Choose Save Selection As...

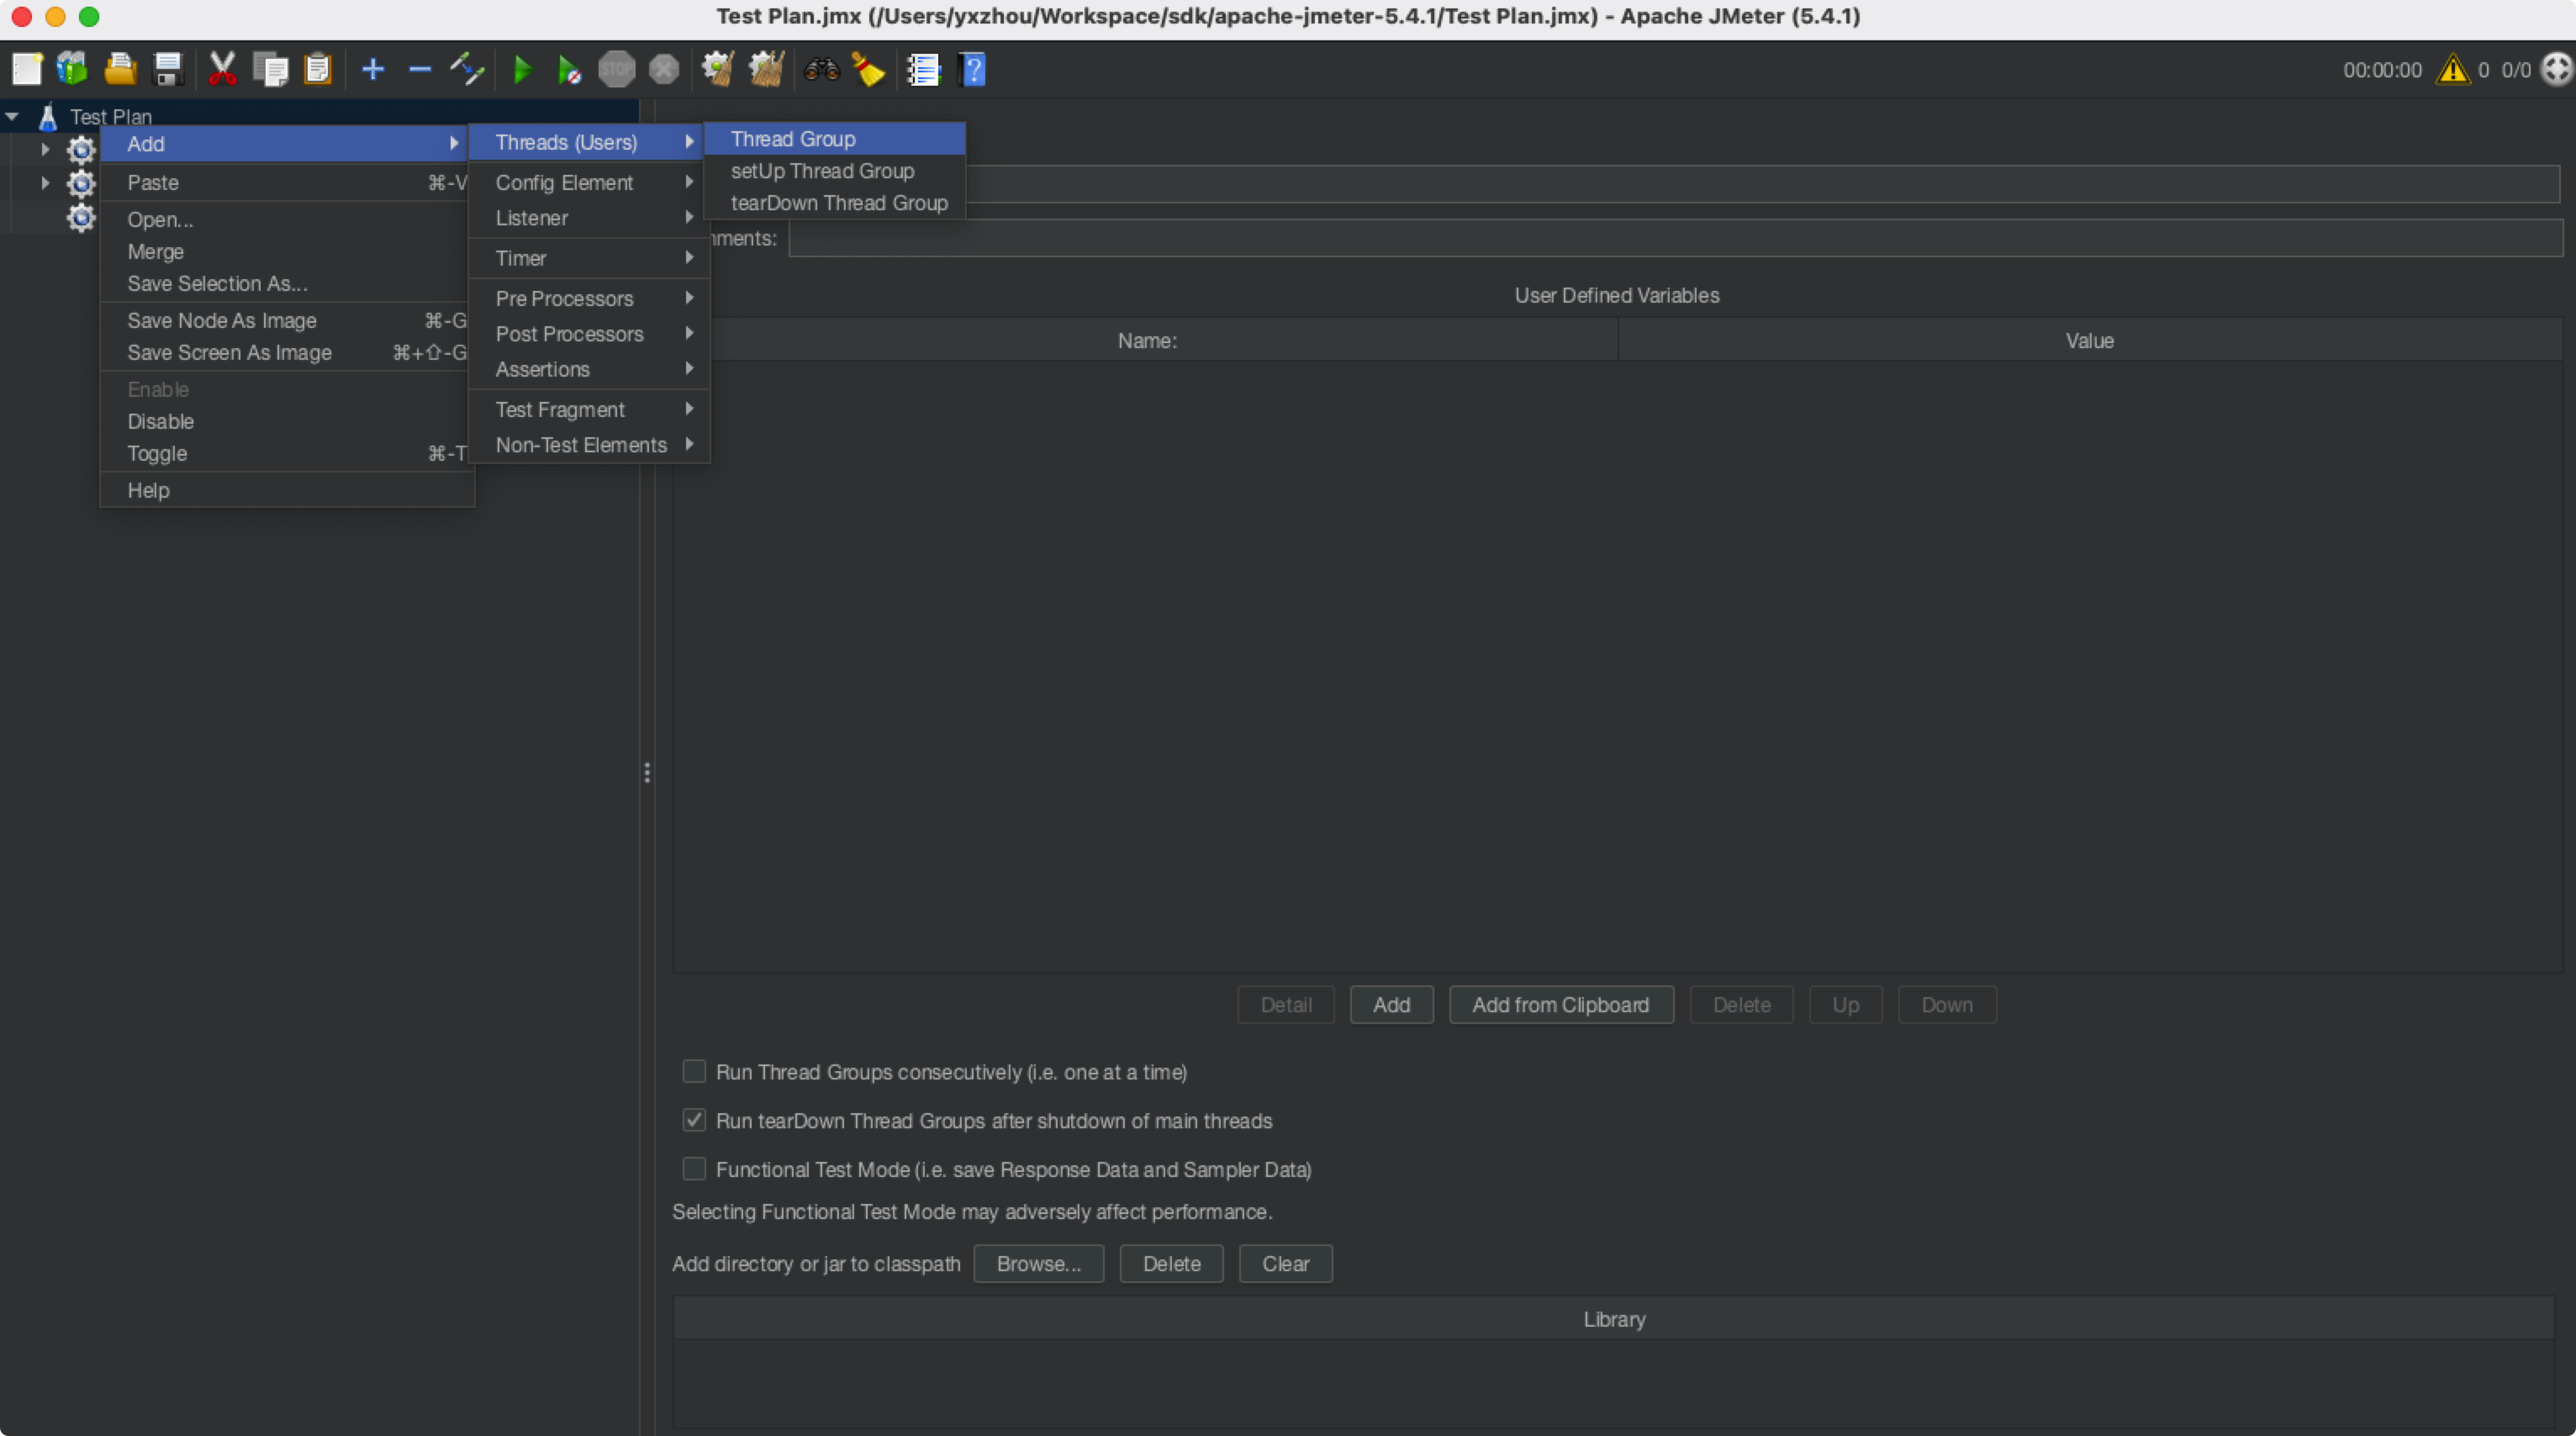(287, 283)
